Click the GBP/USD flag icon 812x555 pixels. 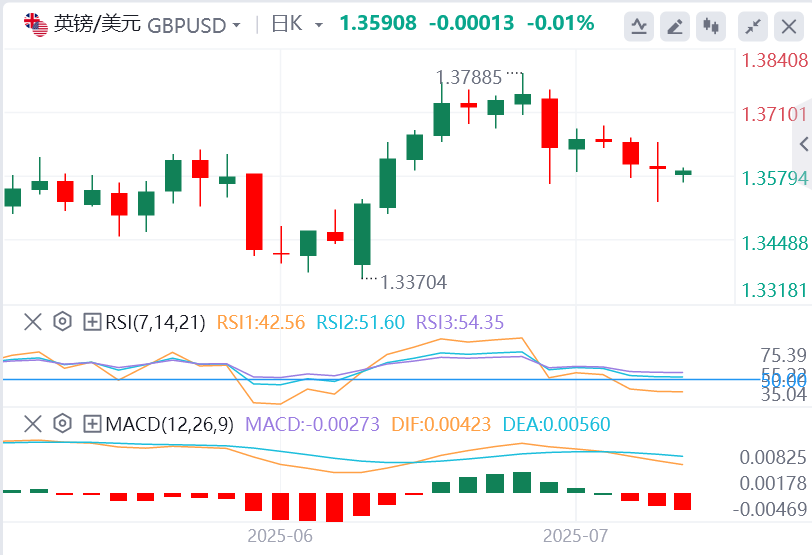pyautogui.click(x=36, y=24)
